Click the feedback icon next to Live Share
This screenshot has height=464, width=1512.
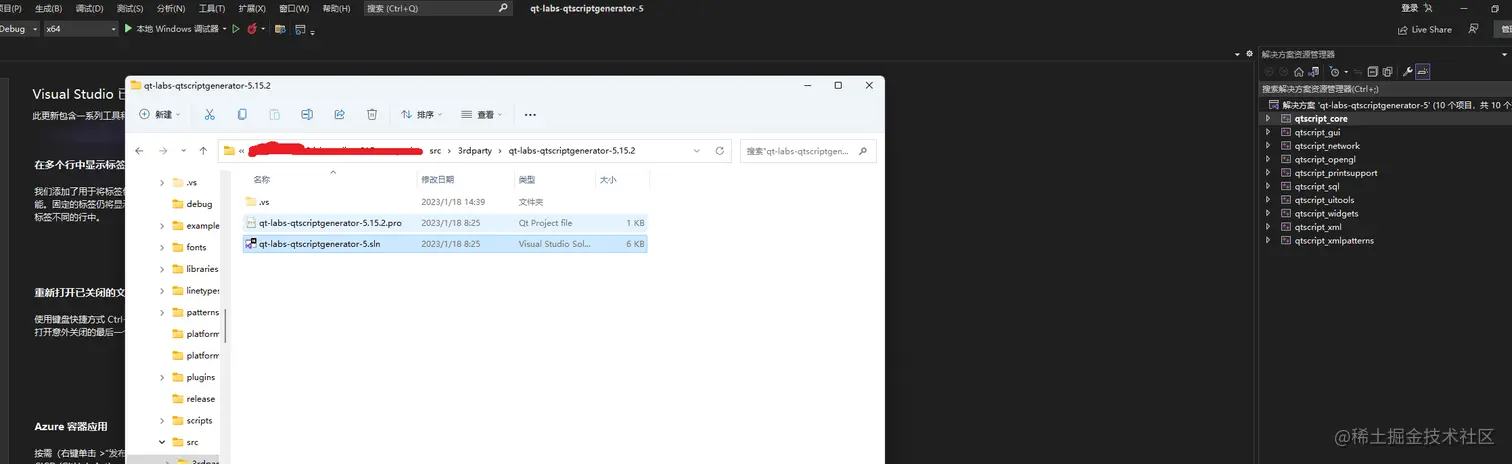1472,29
